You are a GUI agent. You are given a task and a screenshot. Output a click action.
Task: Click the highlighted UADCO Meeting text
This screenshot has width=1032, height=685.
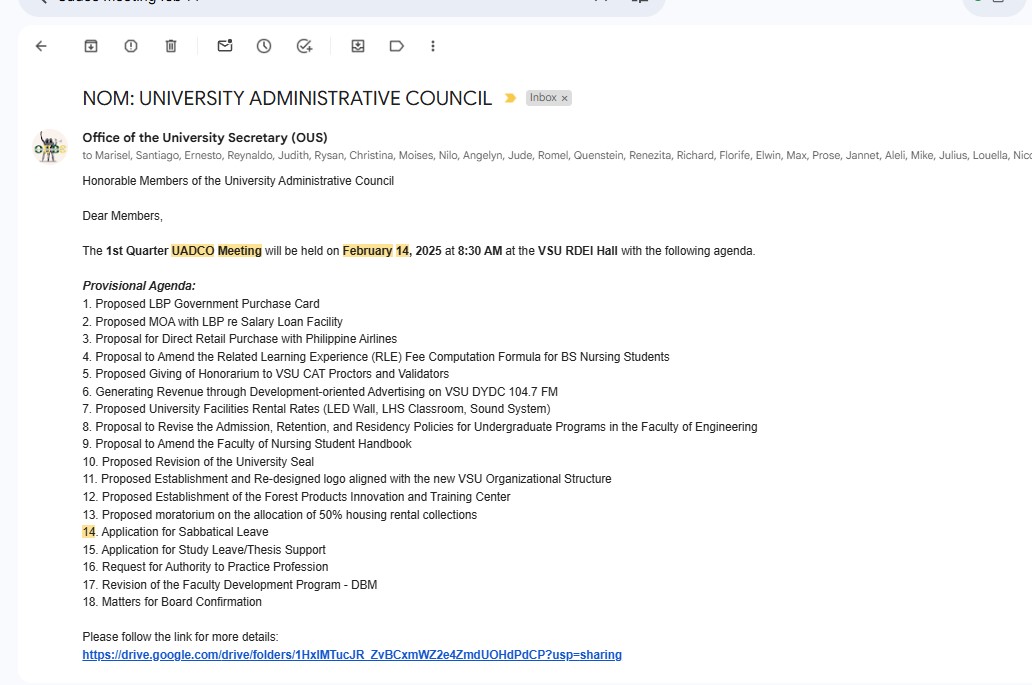click(216, 251)
